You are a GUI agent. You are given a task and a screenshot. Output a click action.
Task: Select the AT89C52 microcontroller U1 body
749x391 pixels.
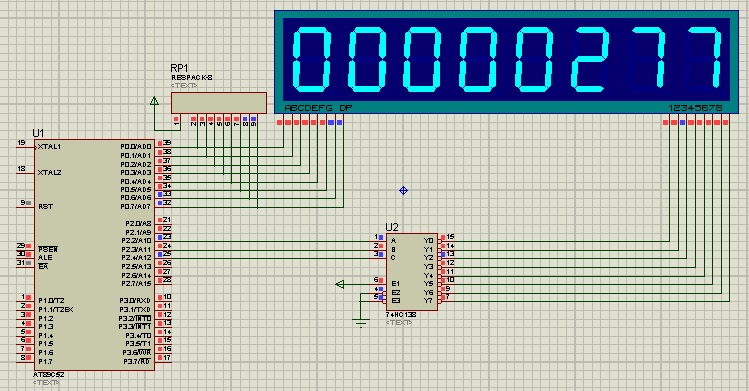(x=95, y=254)
